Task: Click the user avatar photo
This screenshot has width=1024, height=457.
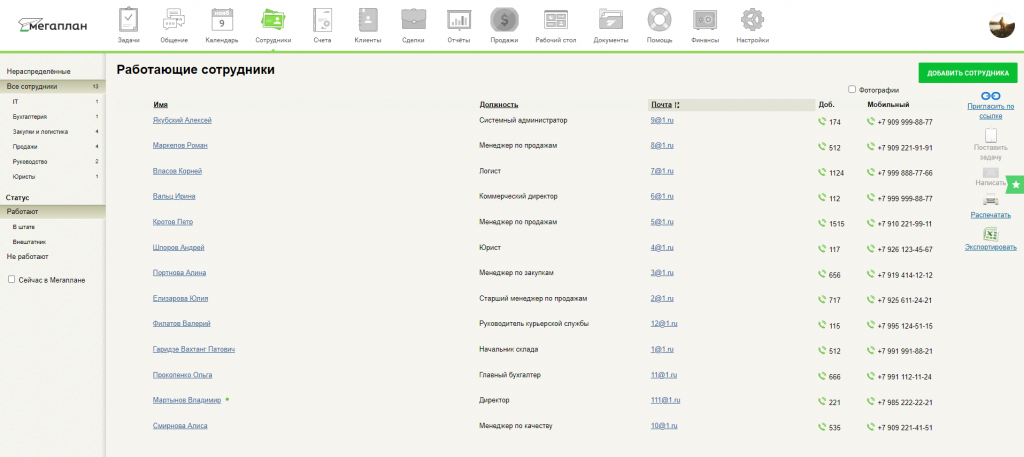Action: [1002, 26]
